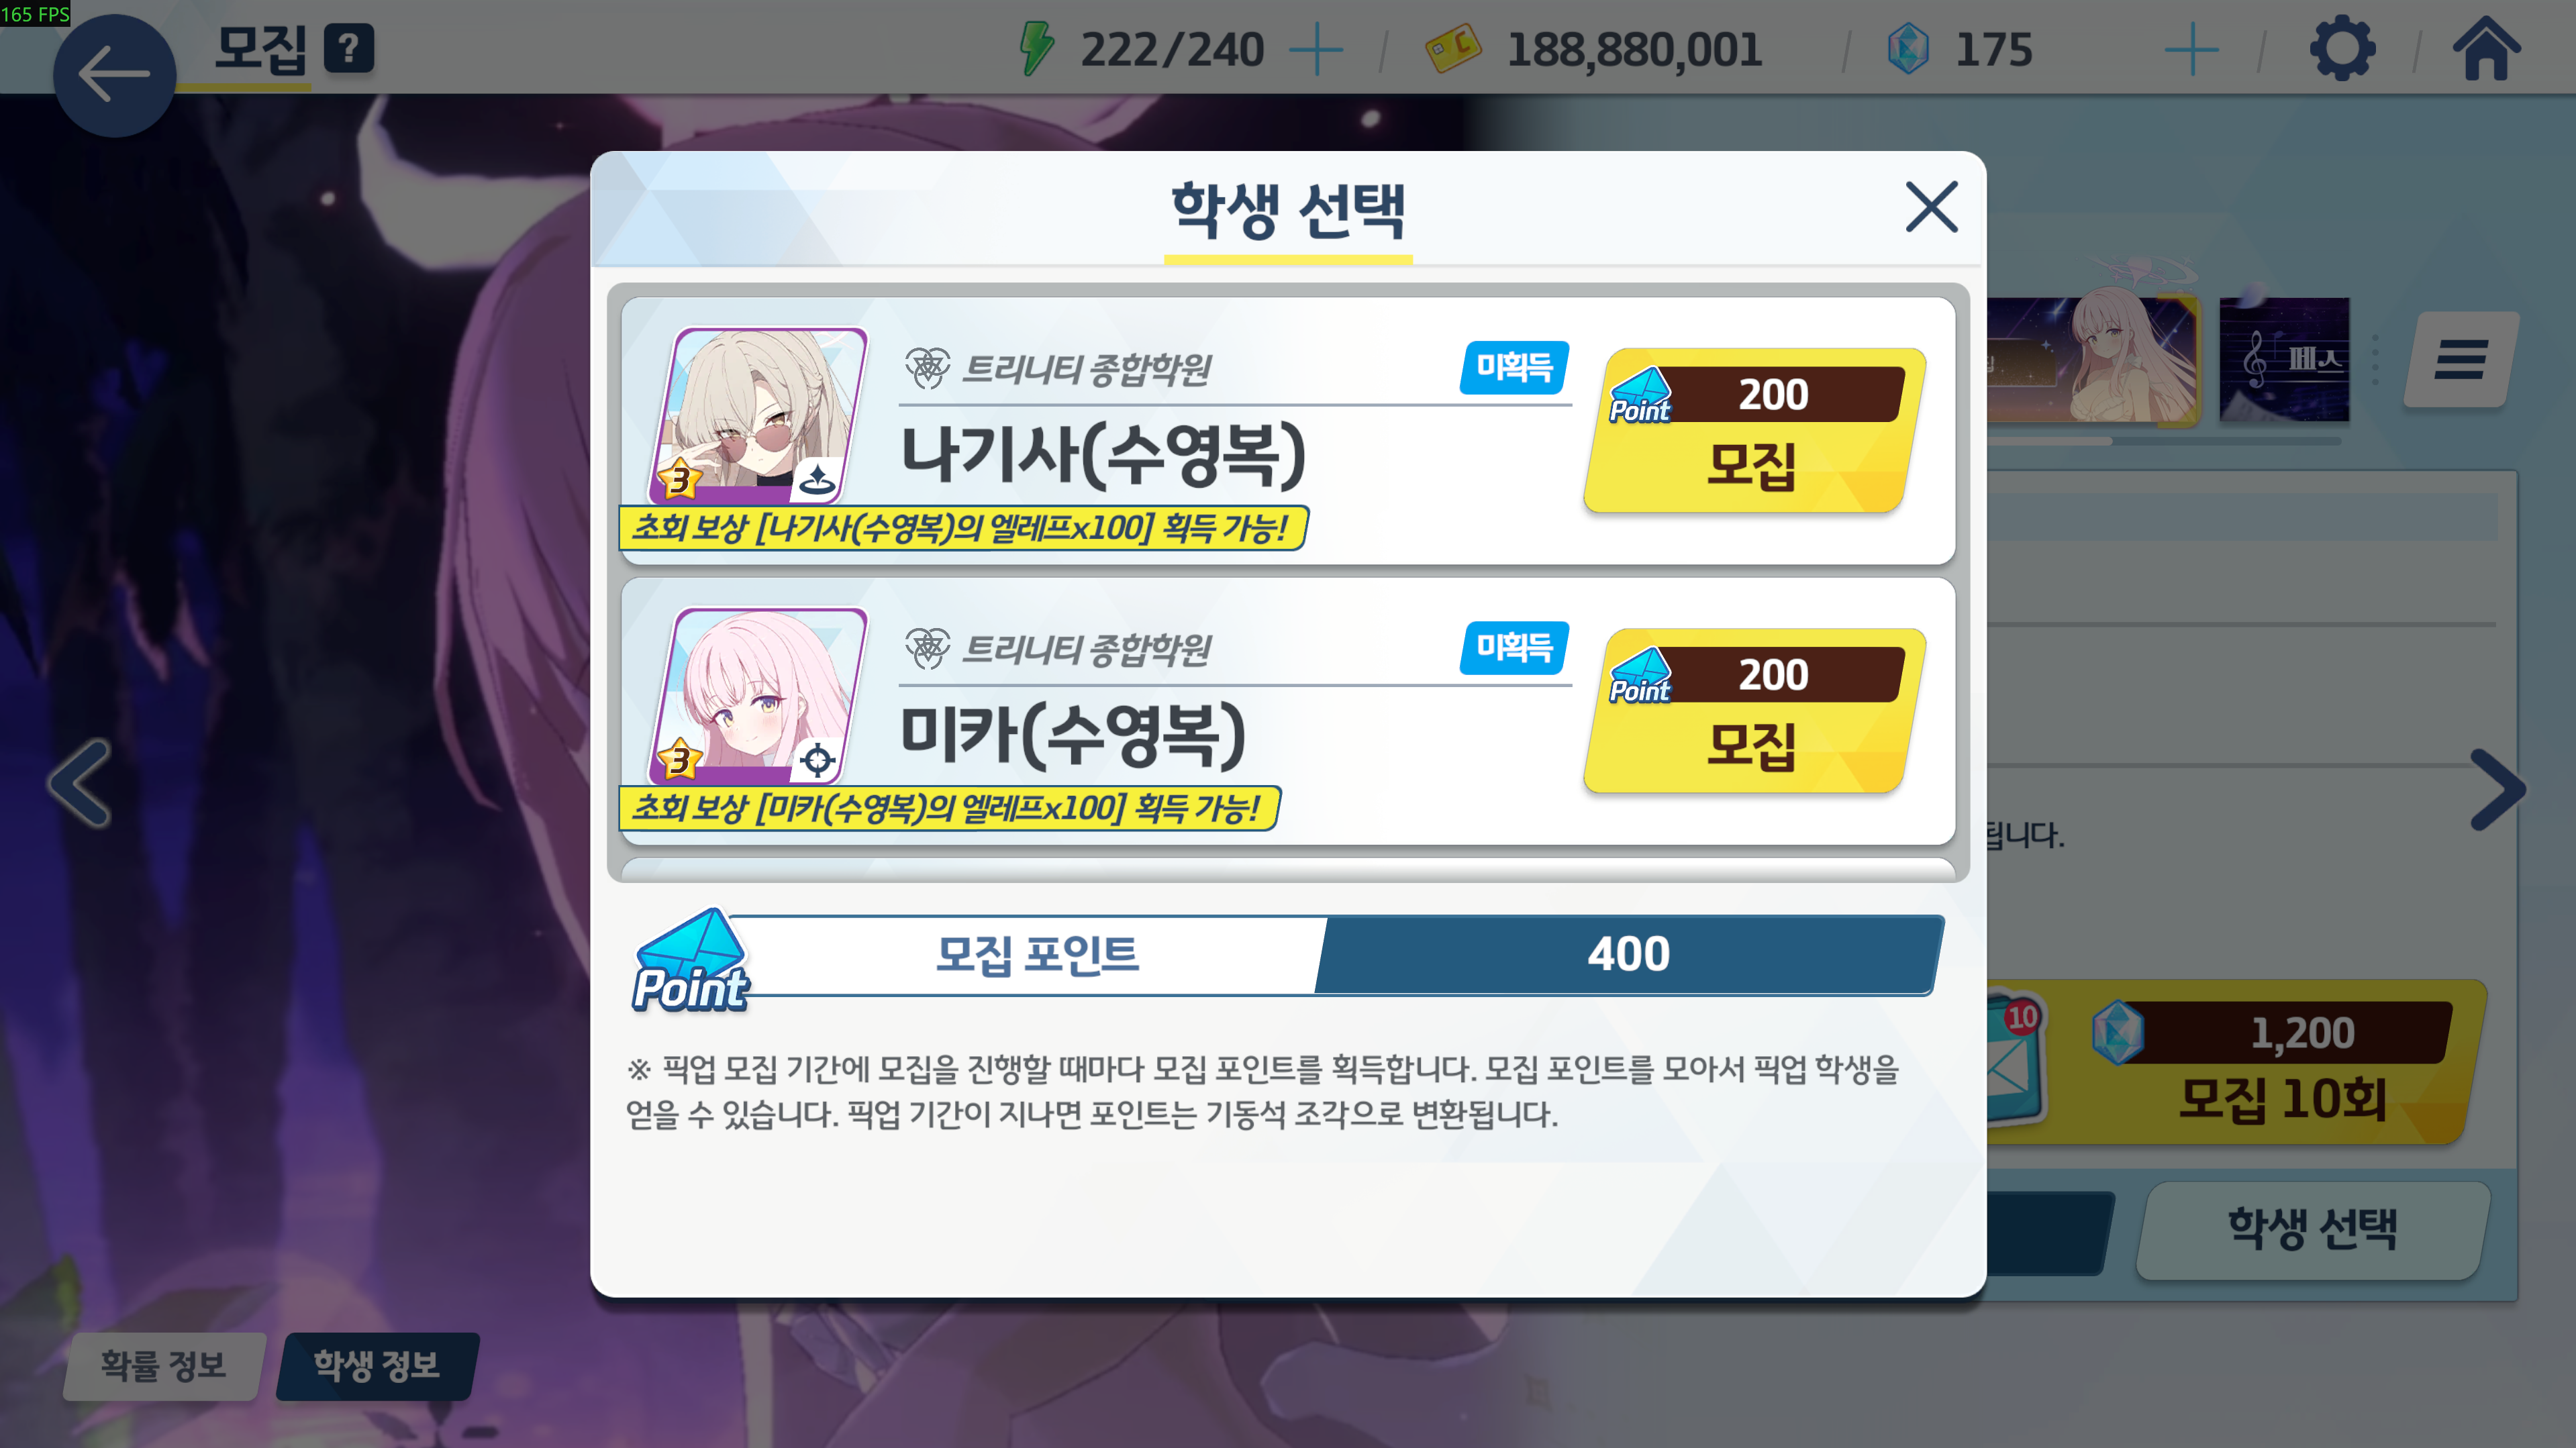Go back with the arrow button
2576x1448 pixels.
coord(114,75)
